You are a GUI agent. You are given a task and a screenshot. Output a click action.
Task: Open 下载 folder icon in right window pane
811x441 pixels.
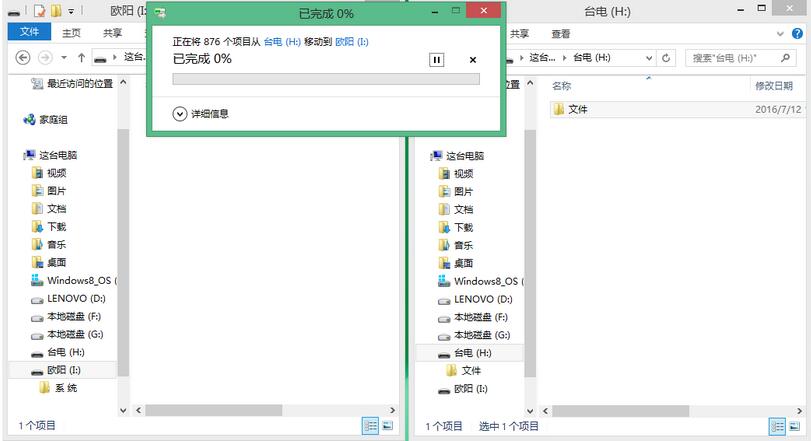click(444, 227)
